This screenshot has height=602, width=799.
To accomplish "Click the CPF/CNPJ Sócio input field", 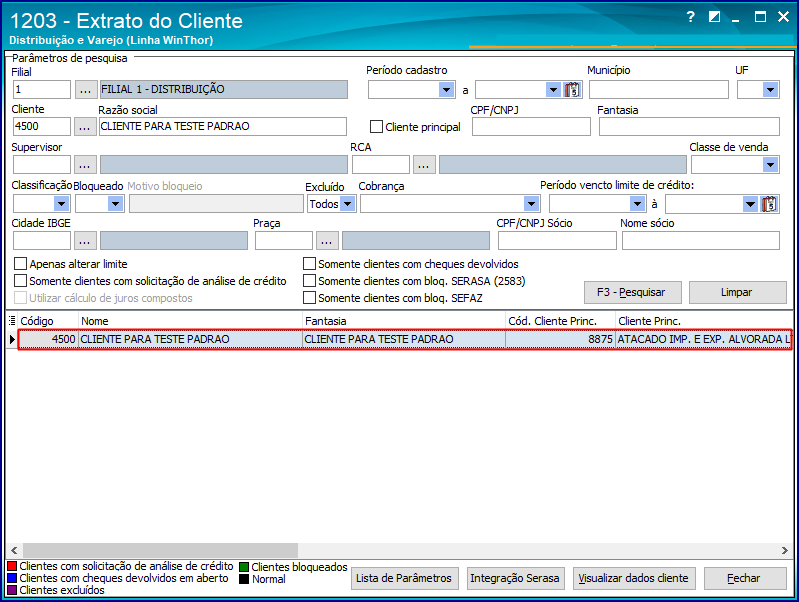I will (557, 241).
